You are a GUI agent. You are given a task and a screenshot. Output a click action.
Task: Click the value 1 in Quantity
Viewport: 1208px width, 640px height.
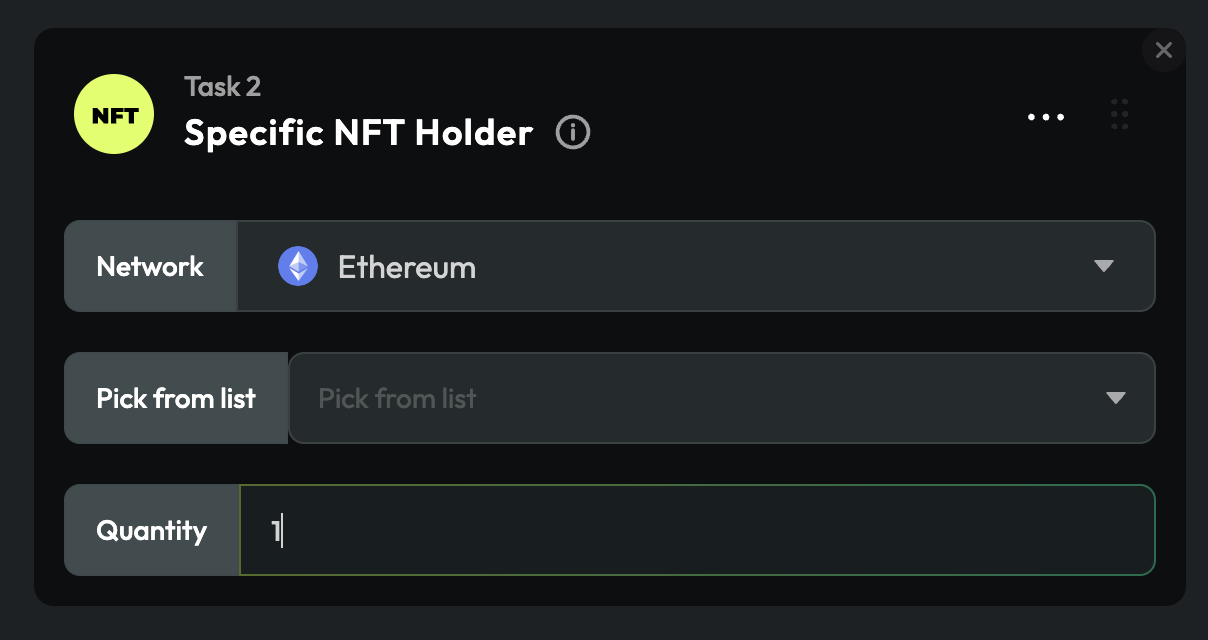[x=275, y=530]
